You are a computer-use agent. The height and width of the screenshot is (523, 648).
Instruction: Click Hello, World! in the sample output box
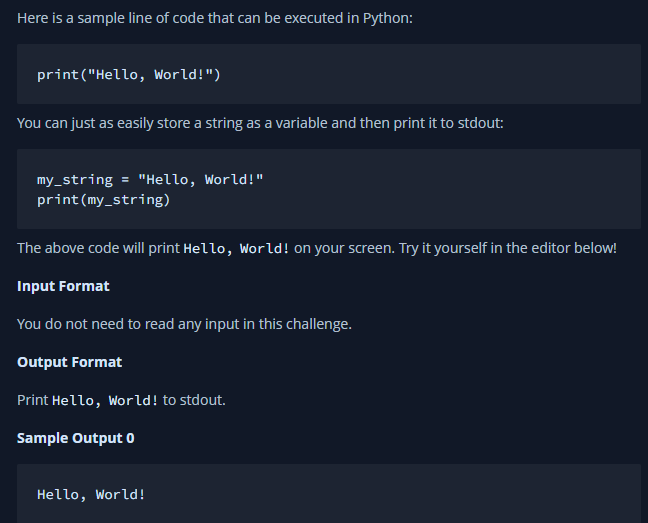pos(91,494)
